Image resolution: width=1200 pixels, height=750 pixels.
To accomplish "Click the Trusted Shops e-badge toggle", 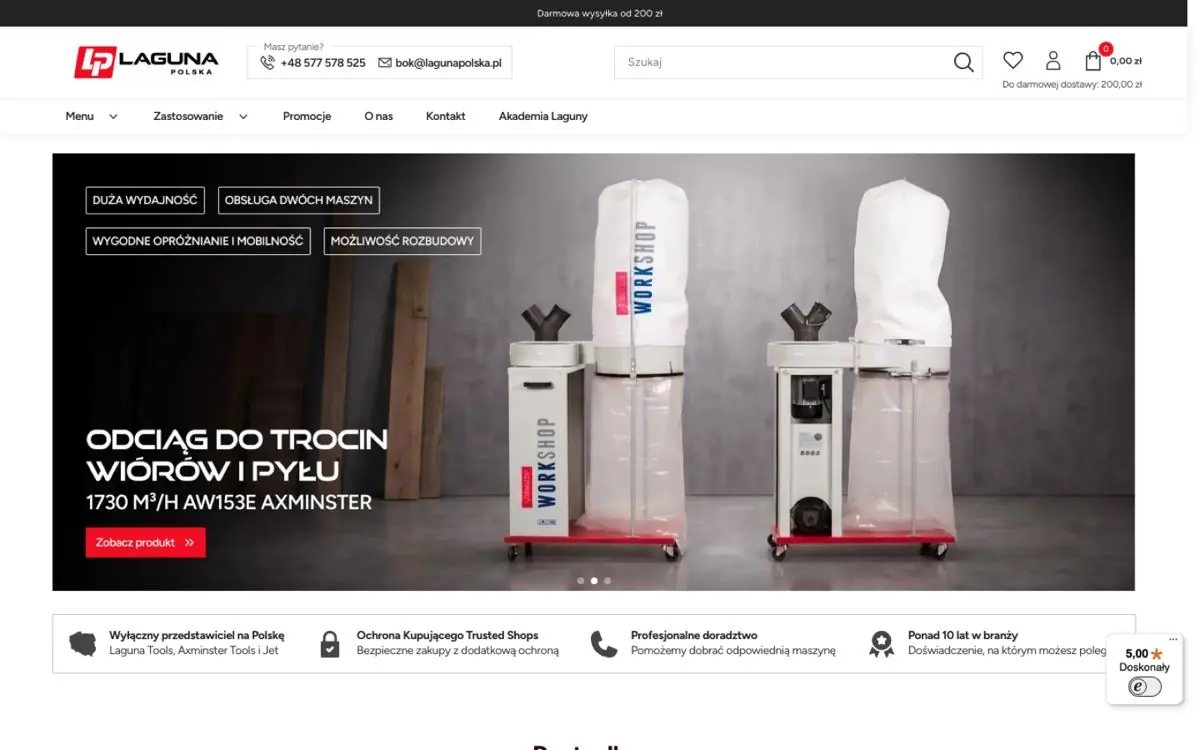I will (1145, 687).
